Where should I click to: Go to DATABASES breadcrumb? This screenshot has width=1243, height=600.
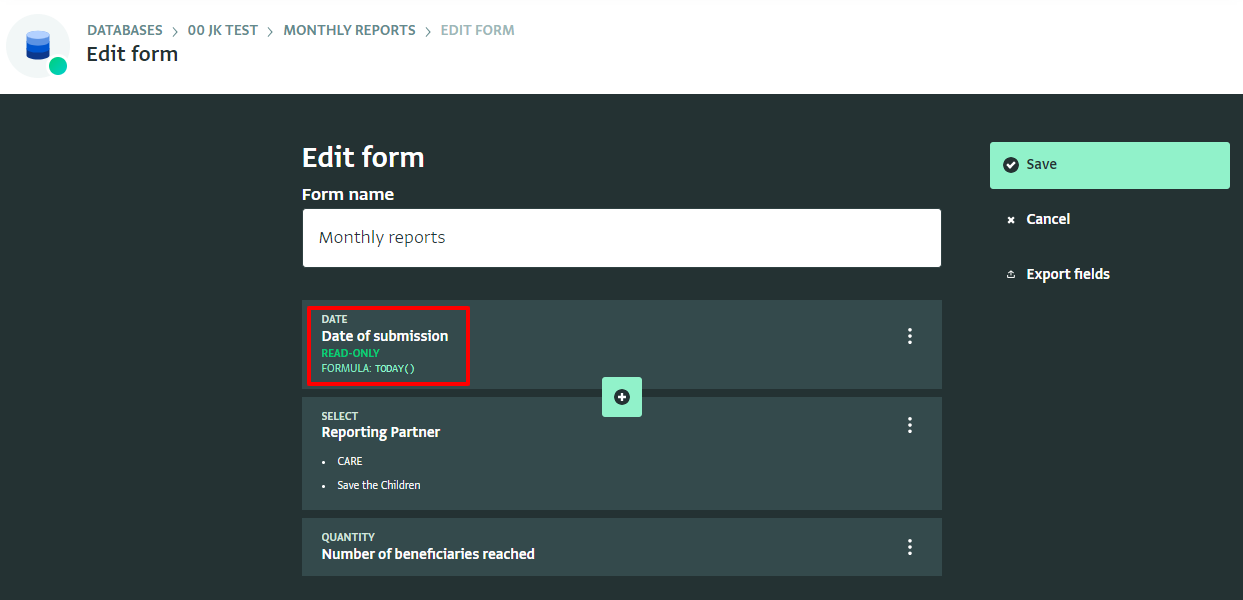click(x=125, y=30)
